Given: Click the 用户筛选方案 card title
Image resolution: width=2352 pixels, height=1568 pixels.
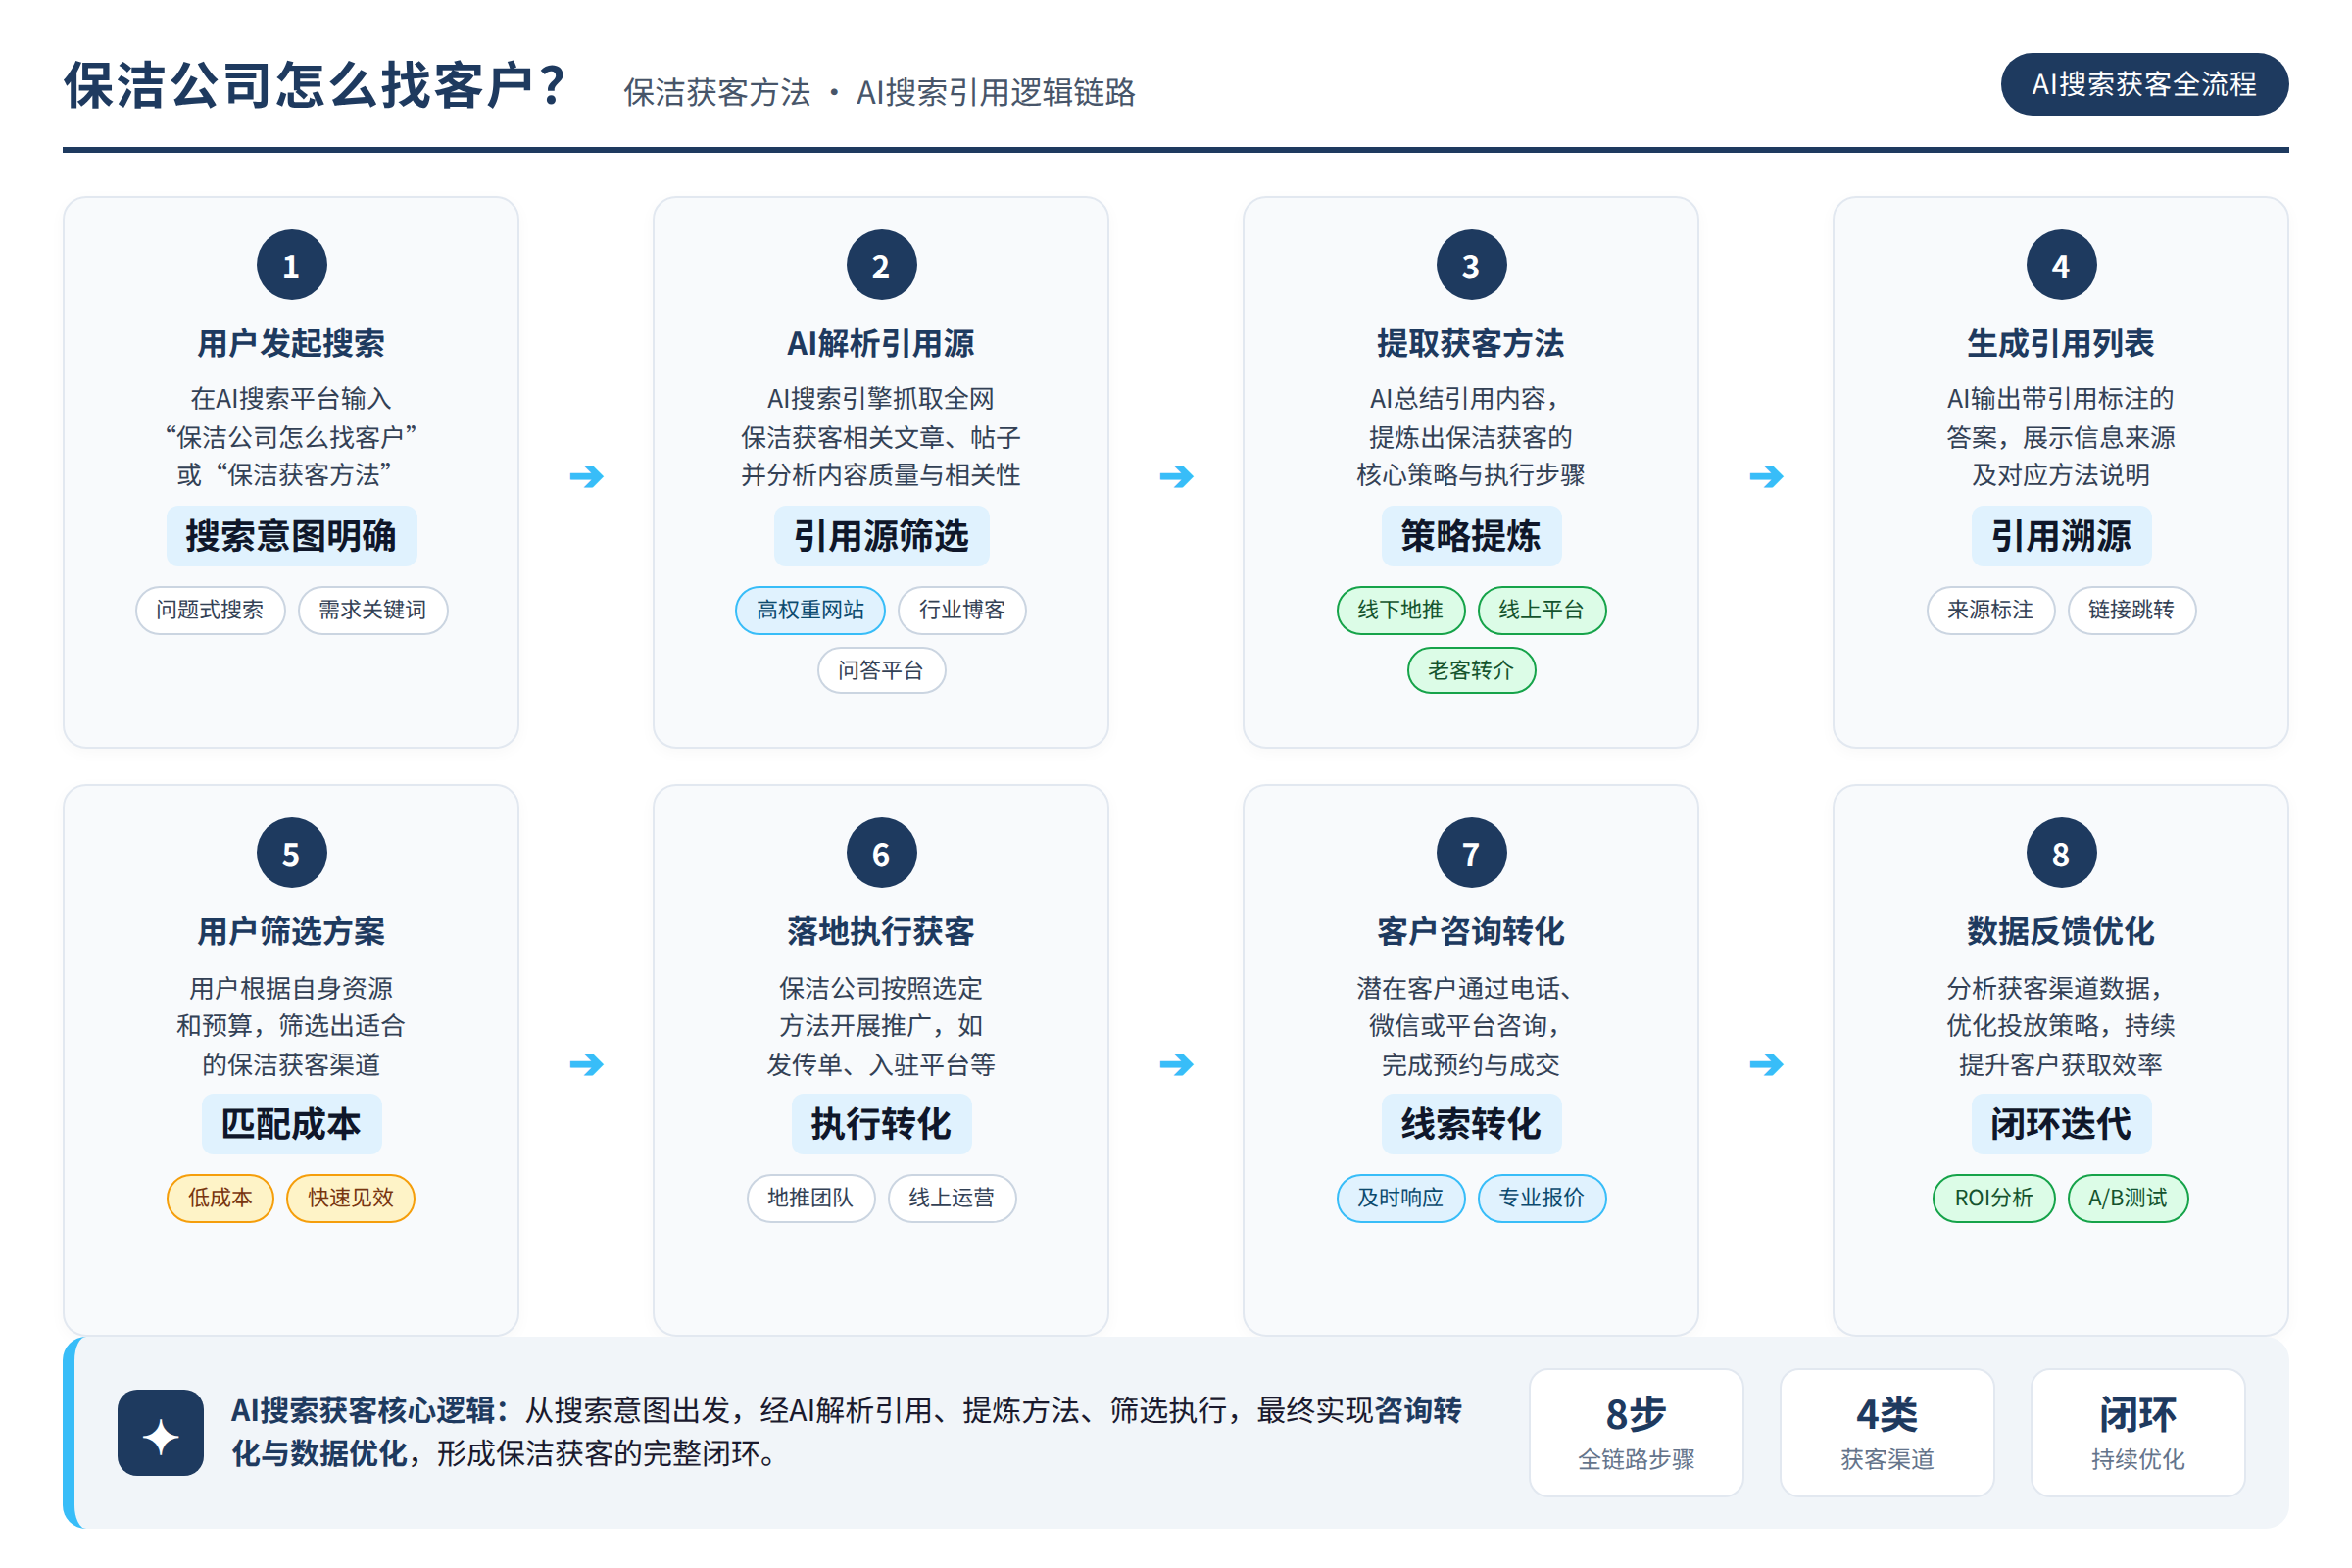Looking at the screenshot, I should coord(291,931).
